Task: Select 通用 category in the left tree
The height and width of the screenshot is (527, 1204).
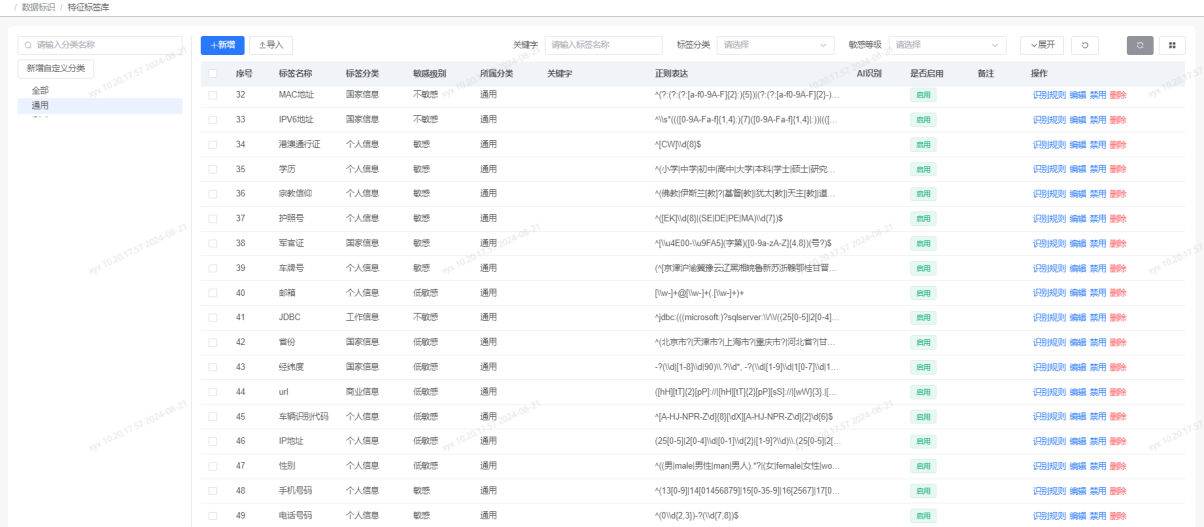Action: pyautogui.click(x=40, y=105)
